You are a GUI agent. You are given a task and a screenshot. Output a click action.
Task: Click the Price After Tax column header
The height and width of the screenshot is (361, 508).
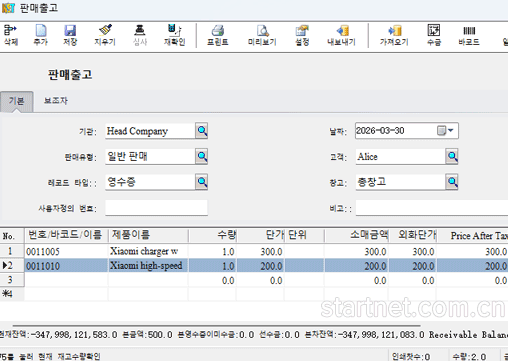(472, 235)
